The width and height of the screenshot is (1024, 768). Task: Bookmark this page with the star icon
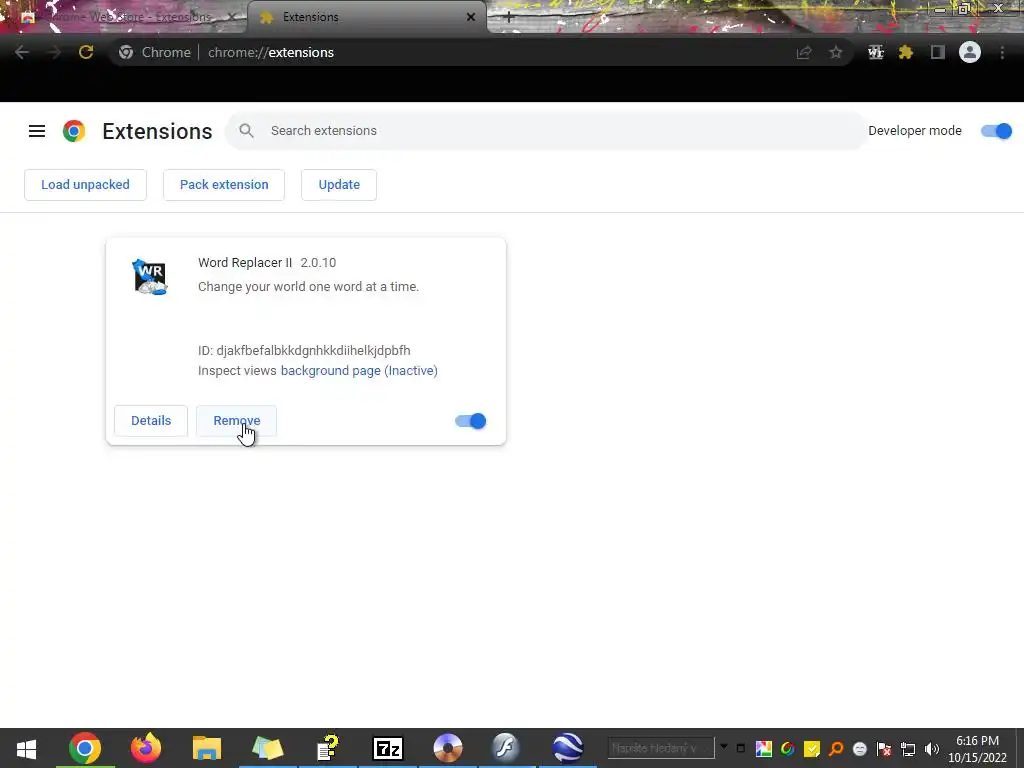836,52
